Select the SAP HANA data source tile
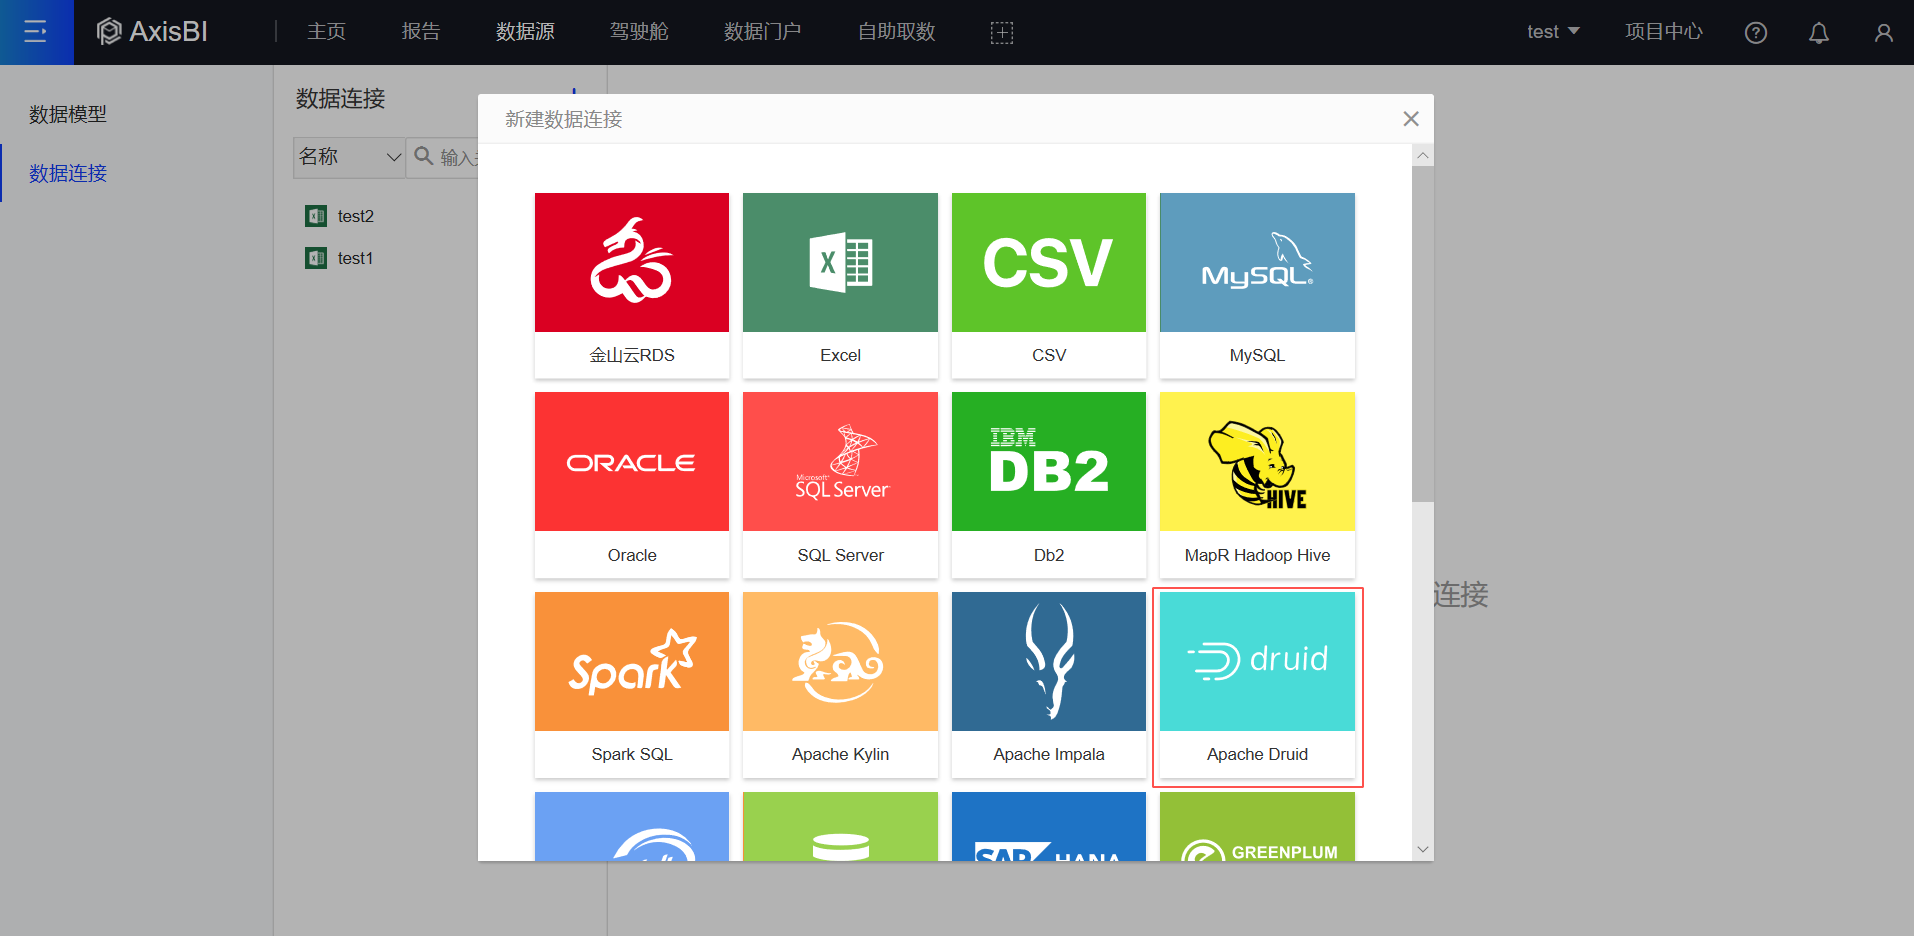 [x=1049, y=826]
